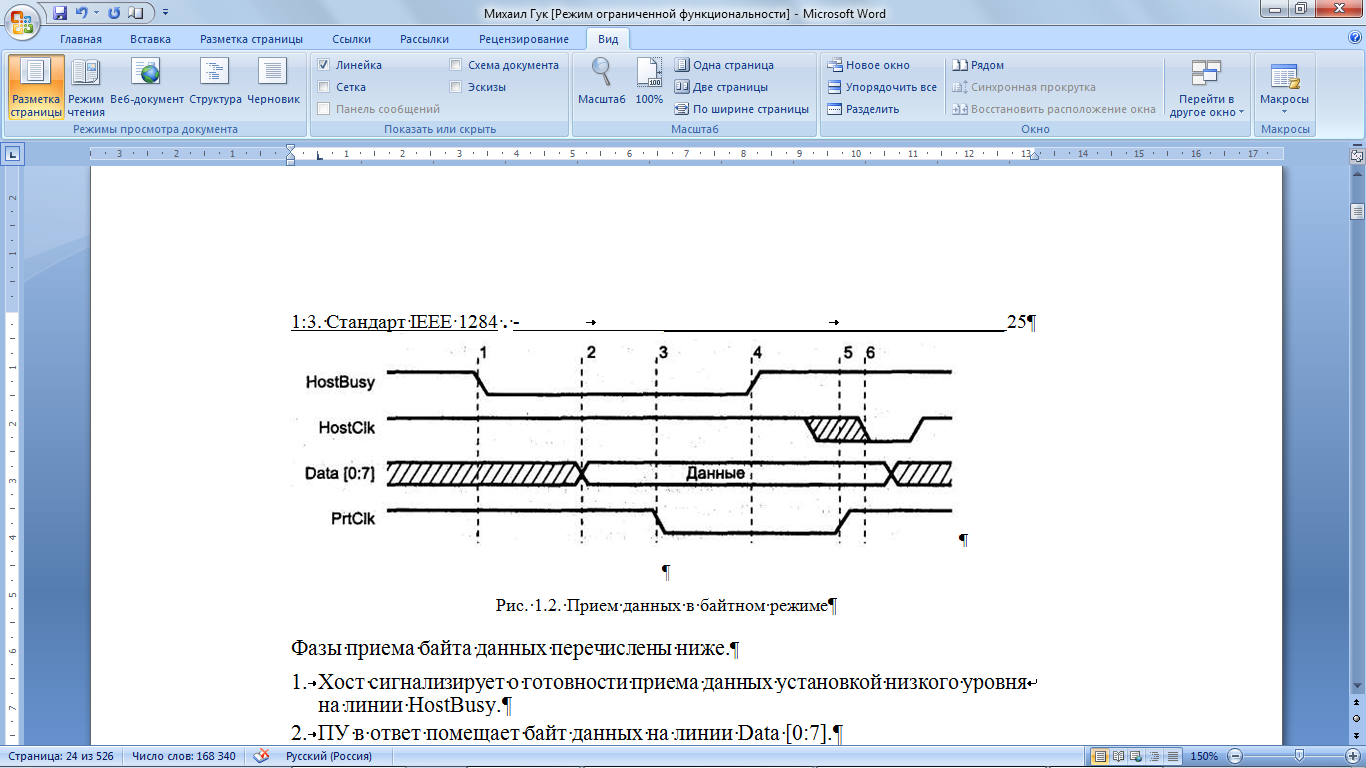Click Разделить to split the window

(863, 109)
